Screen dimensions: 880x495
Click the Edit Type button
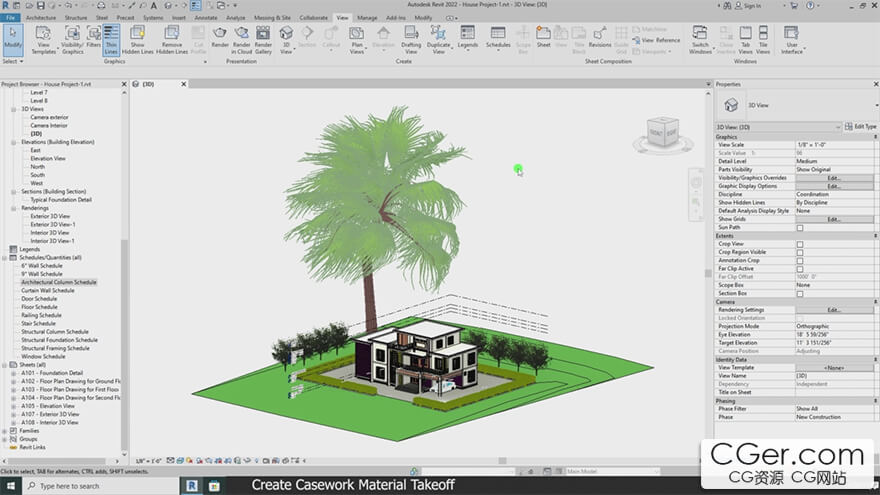860,127
